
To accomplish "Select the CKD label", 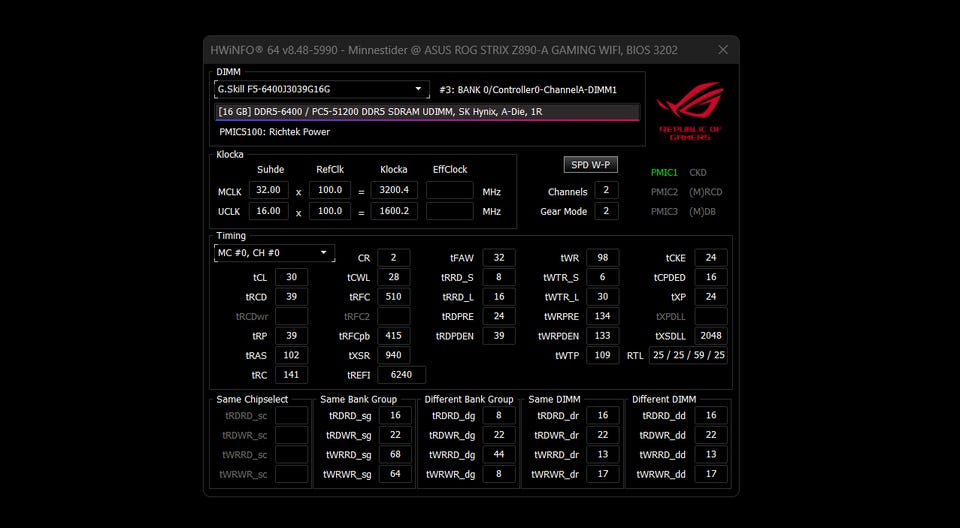I will tap(698, 173).
